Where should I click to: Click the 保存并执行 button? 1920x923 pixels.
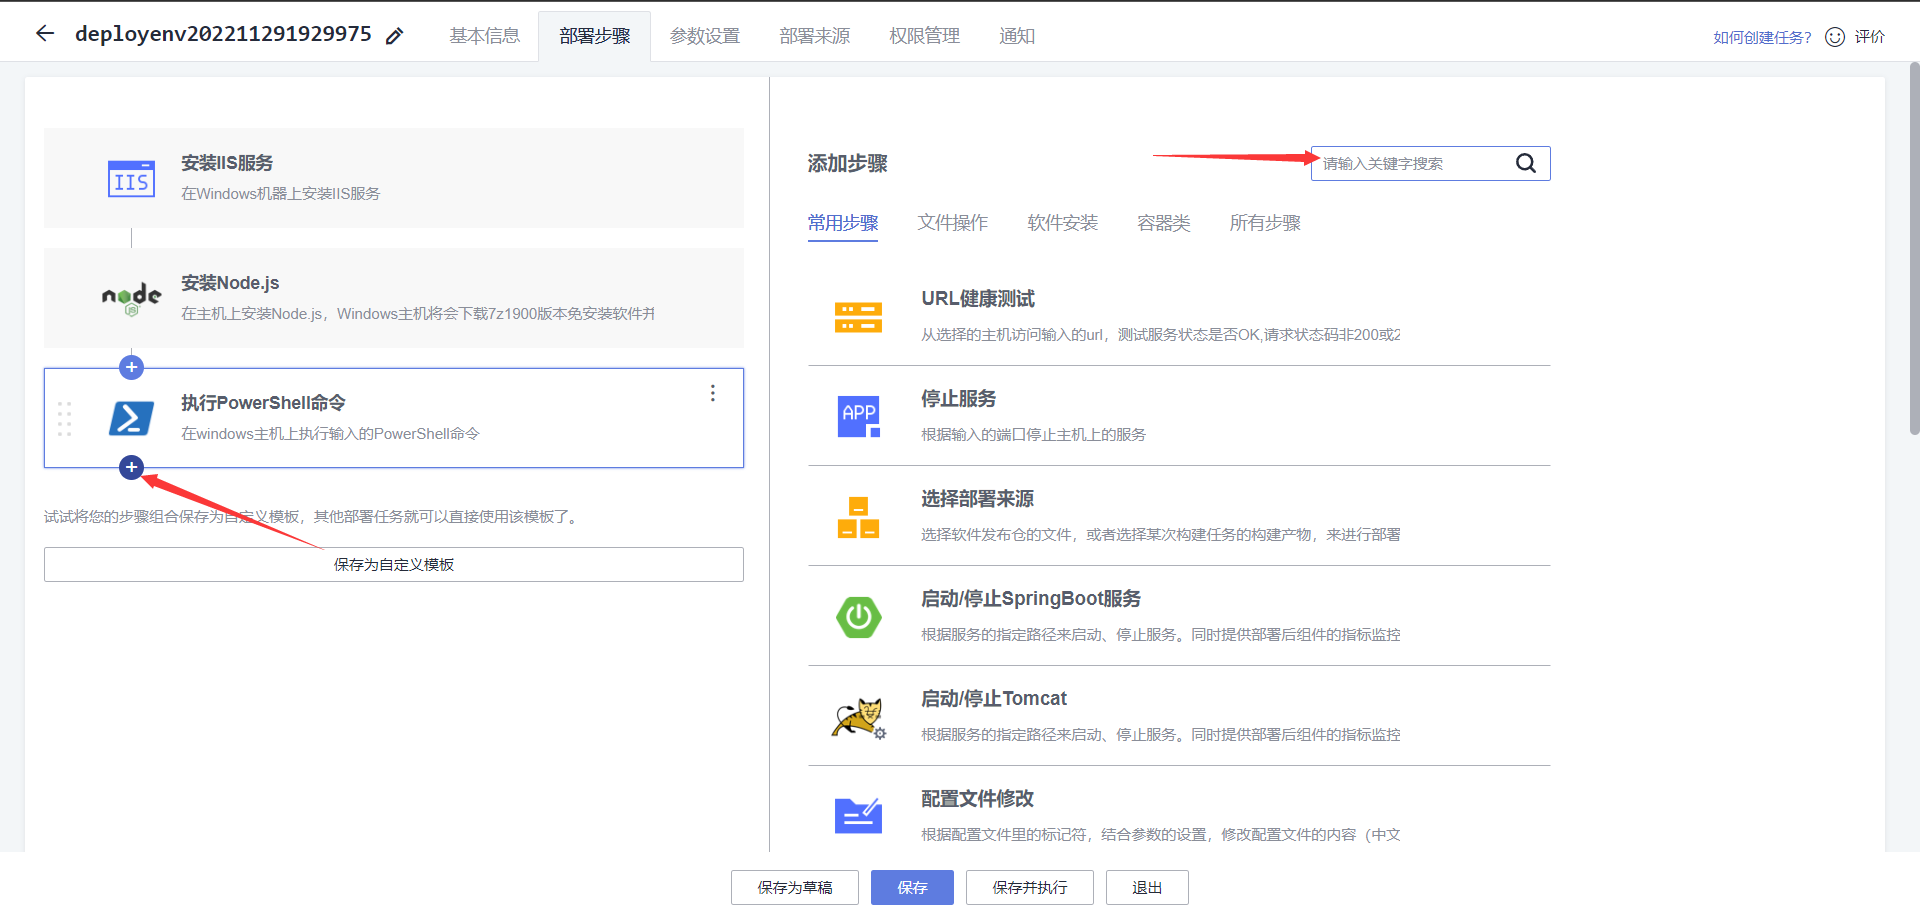(x=1029, y=887)
